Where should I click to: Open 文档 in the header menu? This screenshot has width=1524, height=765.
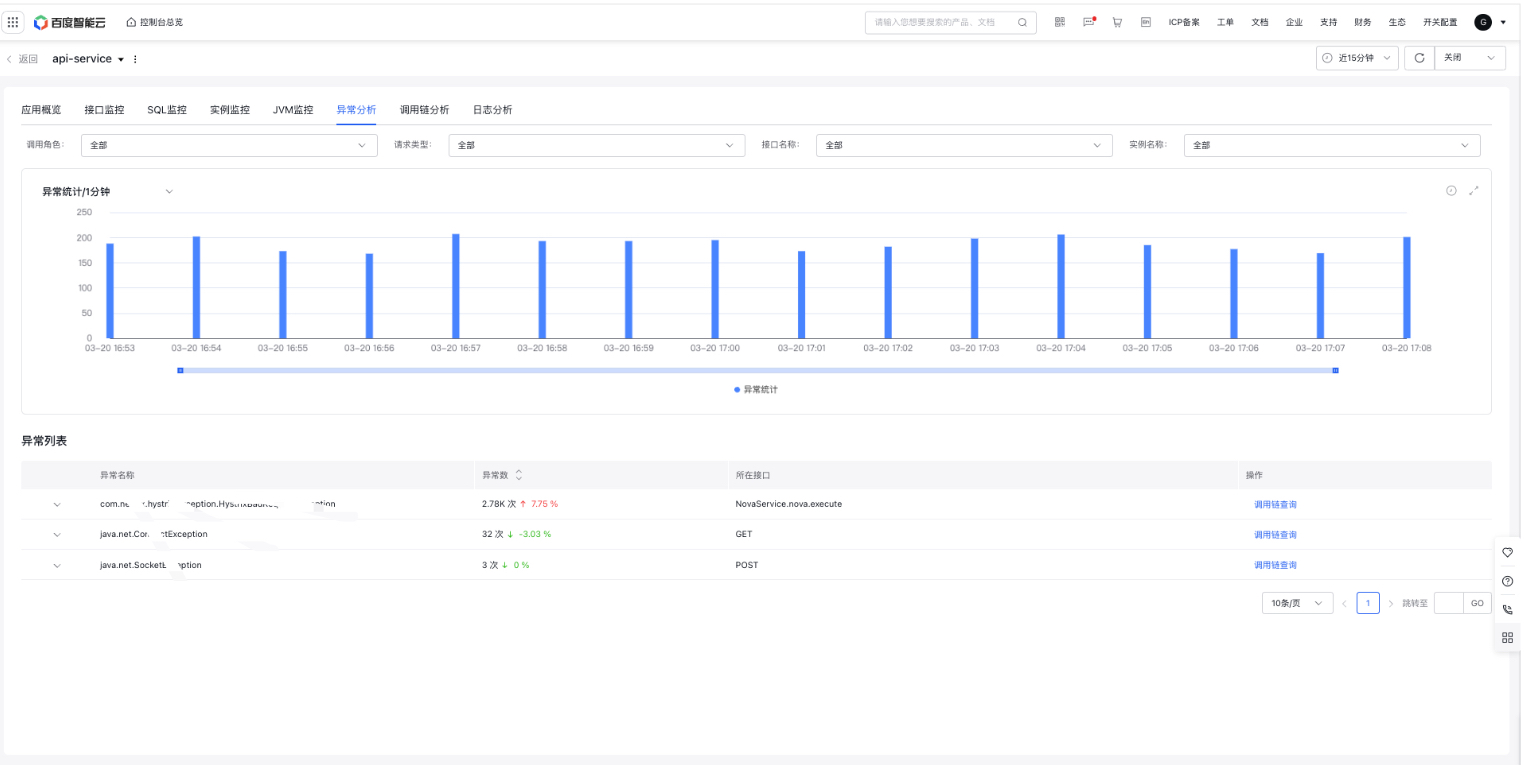1260,22
